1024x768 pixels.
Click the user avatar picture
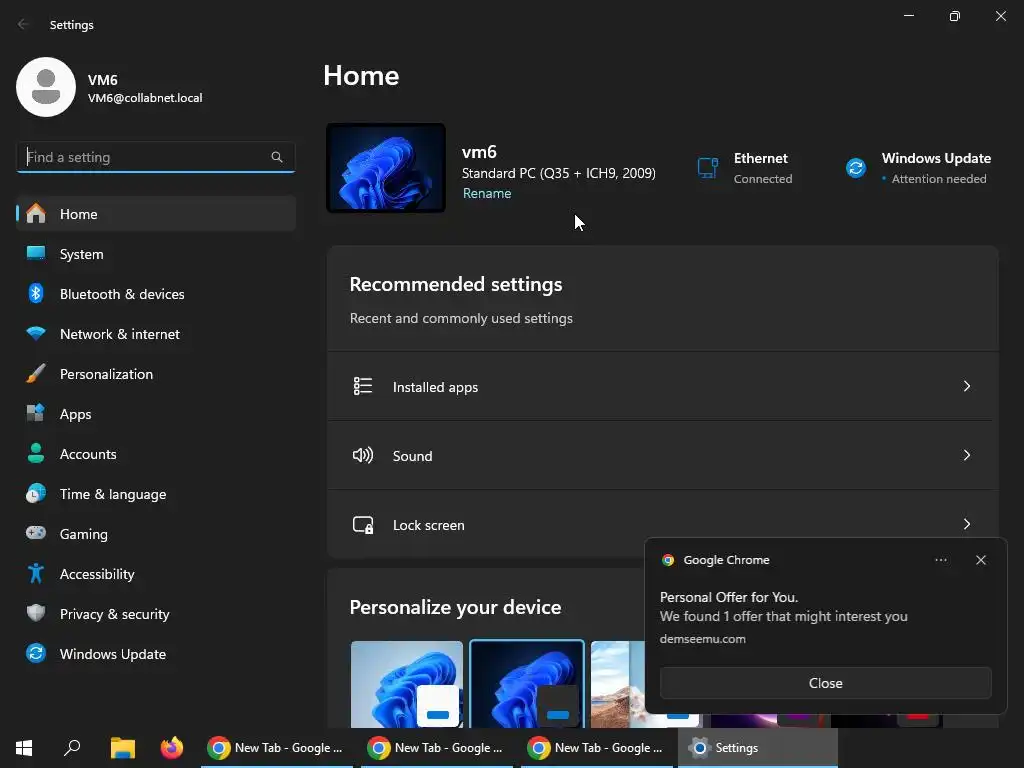point(46,87)
